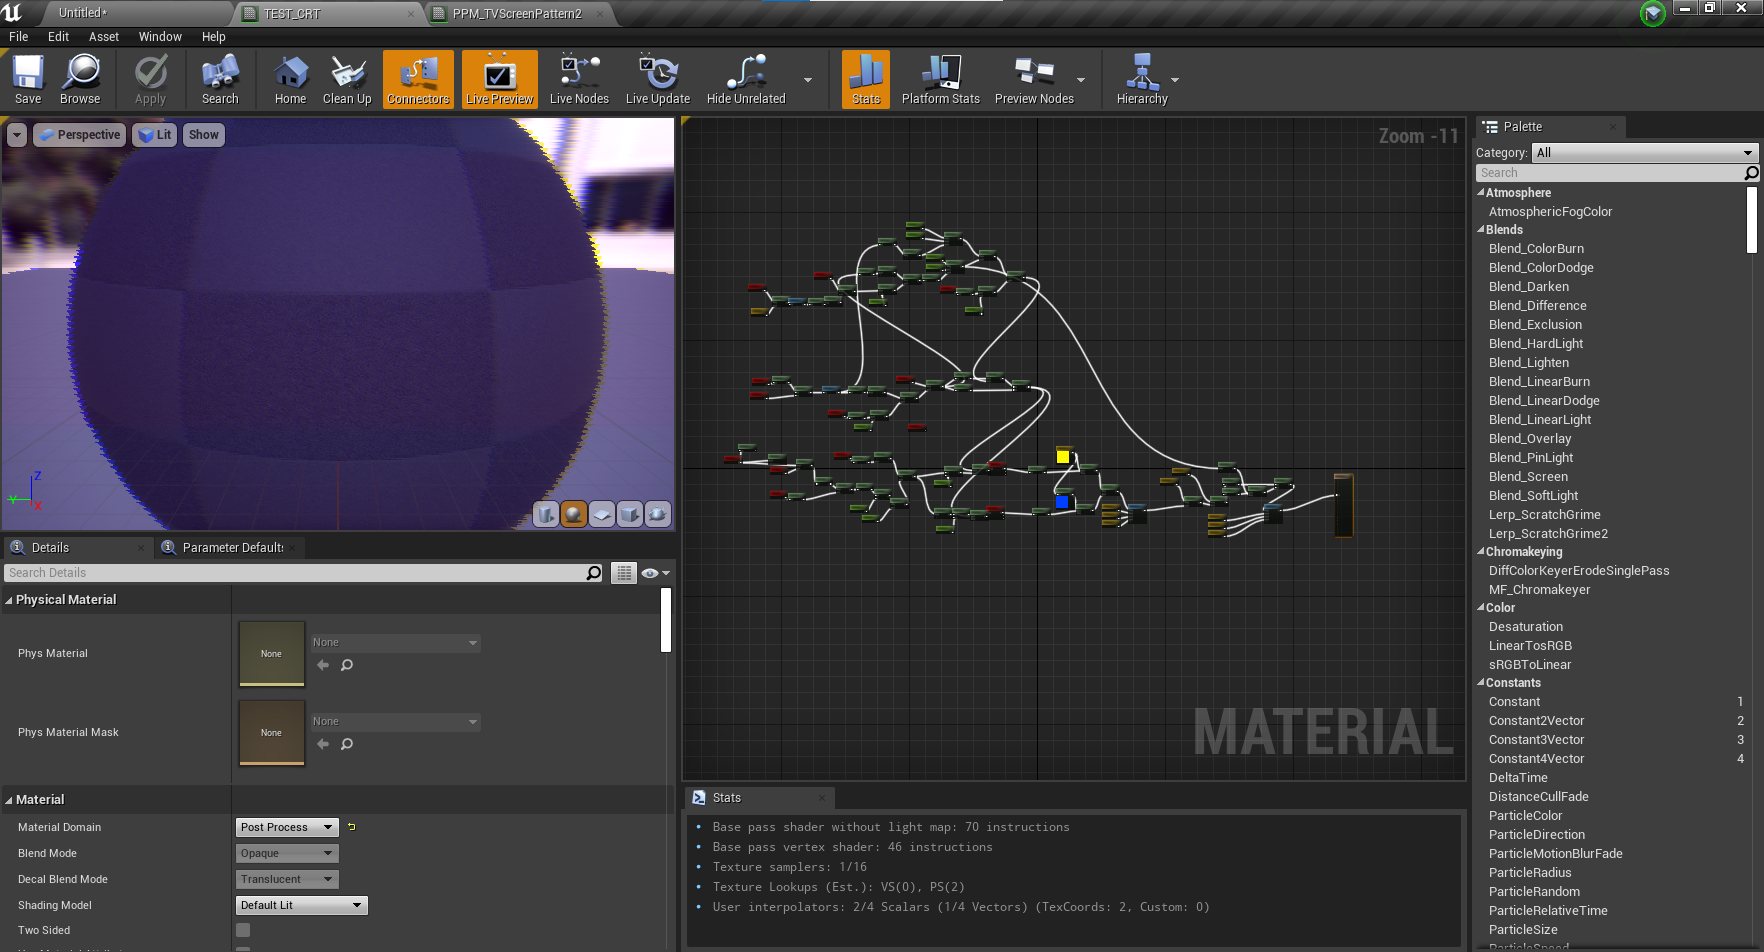Run Clean Up on the material graph
The image size is (1764, 952).
pos(347,79)
